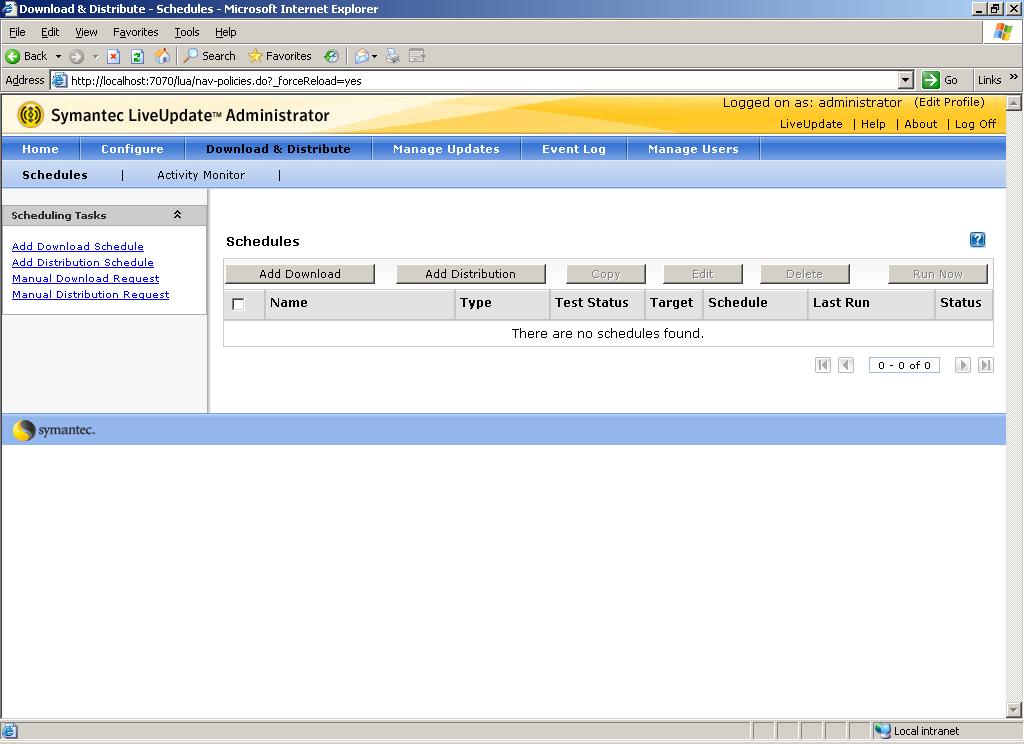Click the IE Forward arrow icon
Viewport: 1024px width, 744px height.
[76, 56]
